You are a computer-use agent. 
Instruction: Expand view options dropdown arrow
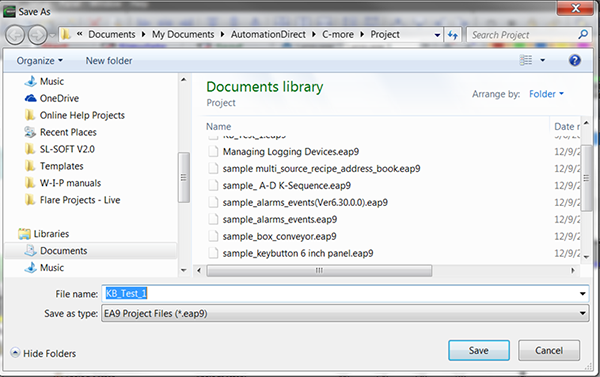click(542, 60)
